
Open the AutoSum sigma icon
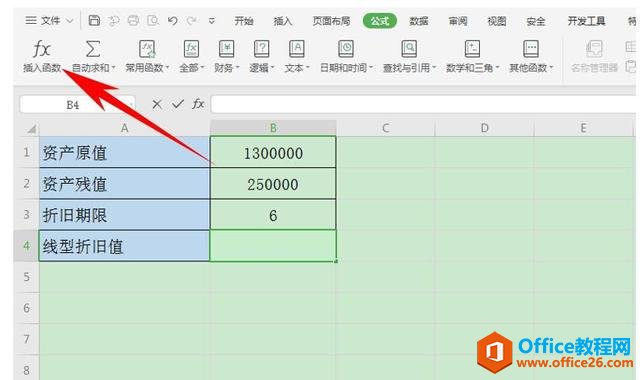[x=92, y=49]
